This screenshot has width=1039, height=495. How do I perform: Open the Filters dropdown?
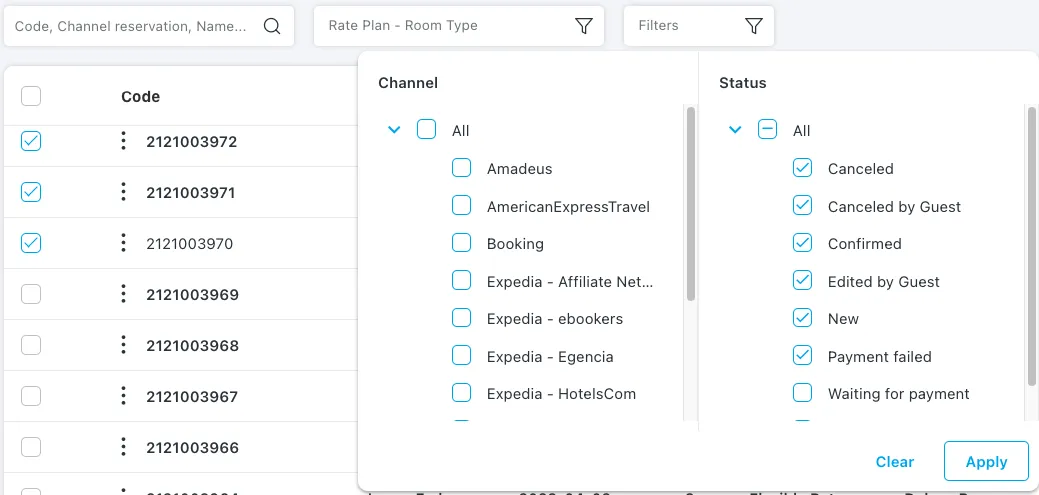click(x=699, y=26)
